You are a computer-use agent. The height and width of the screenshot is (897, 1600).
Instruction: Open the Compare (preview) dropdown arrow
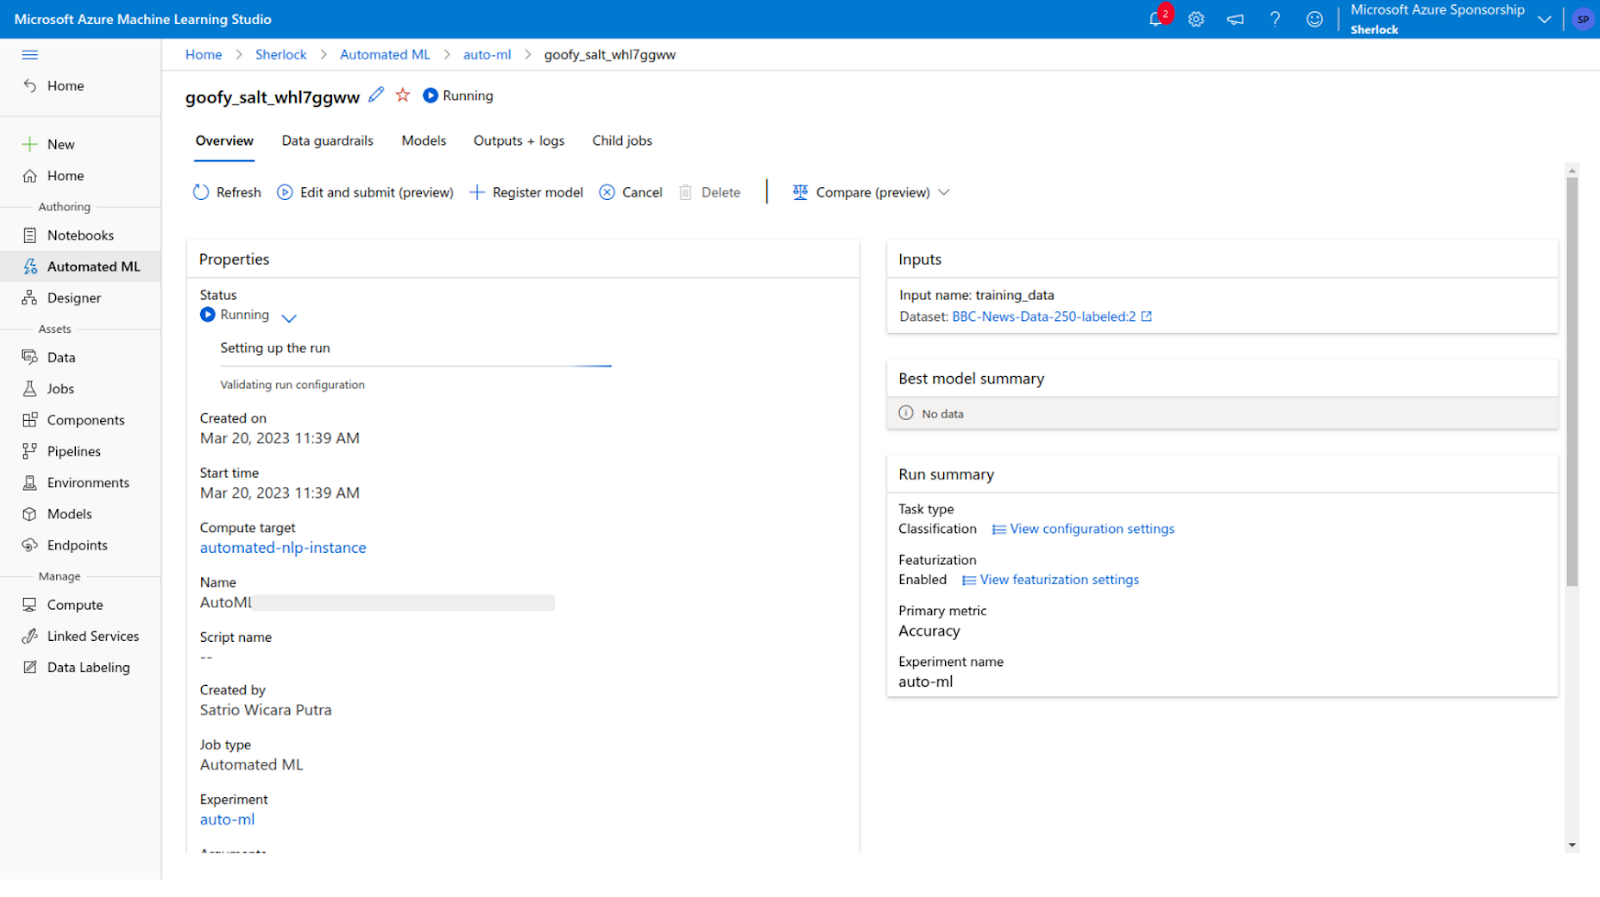click(944, 192)
